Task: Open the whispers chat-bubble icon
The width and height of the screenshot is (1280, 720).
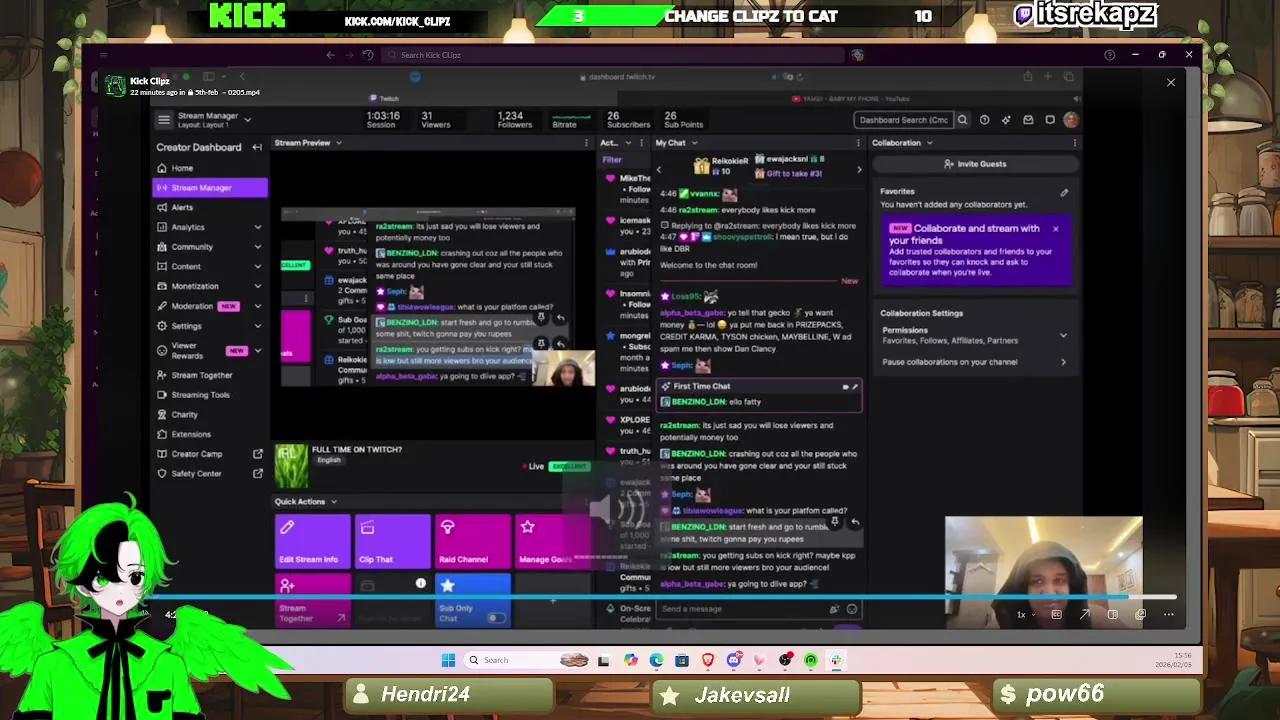Action: 1050,120
